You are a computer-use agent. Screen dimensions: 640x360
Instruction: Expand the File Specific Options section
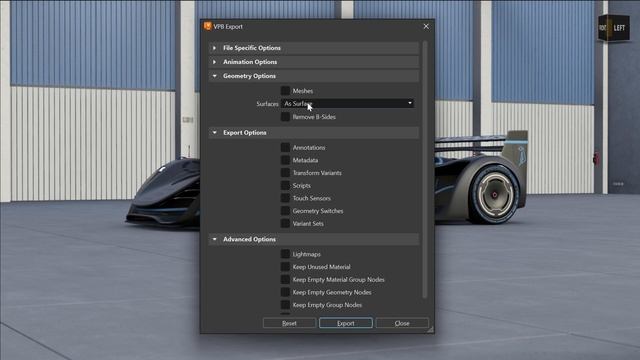coord(215,48)
